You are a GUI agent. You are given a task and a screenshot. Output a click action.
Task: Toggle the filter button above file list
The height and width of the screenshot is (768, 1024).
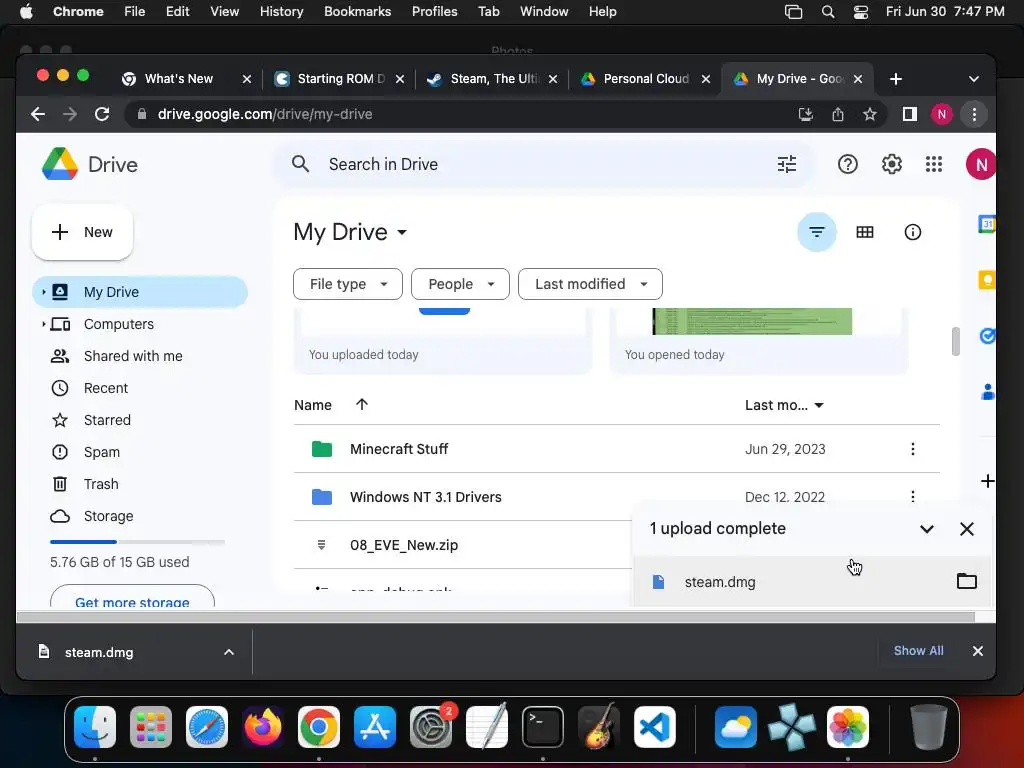(816, 232)
